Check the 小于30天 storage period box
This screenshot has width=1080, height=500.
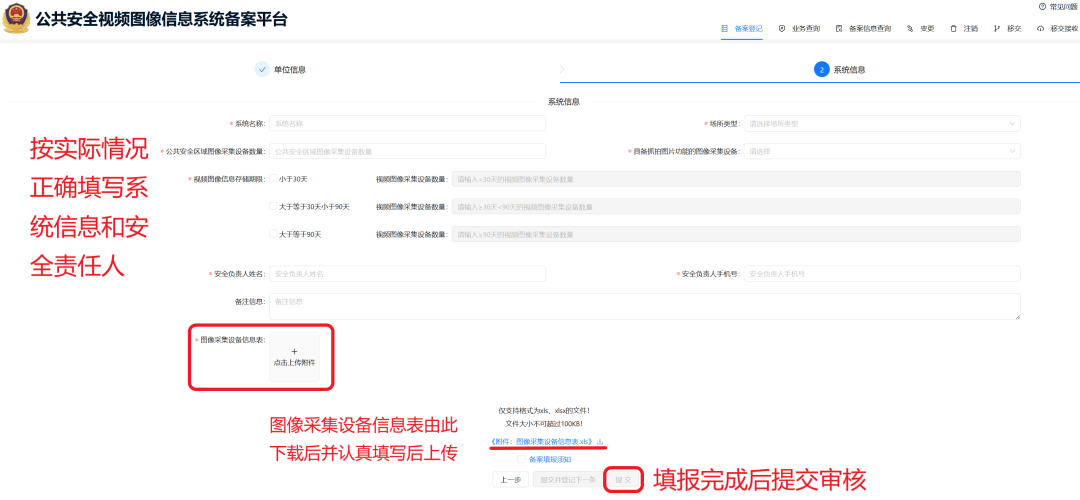point(273,179)
